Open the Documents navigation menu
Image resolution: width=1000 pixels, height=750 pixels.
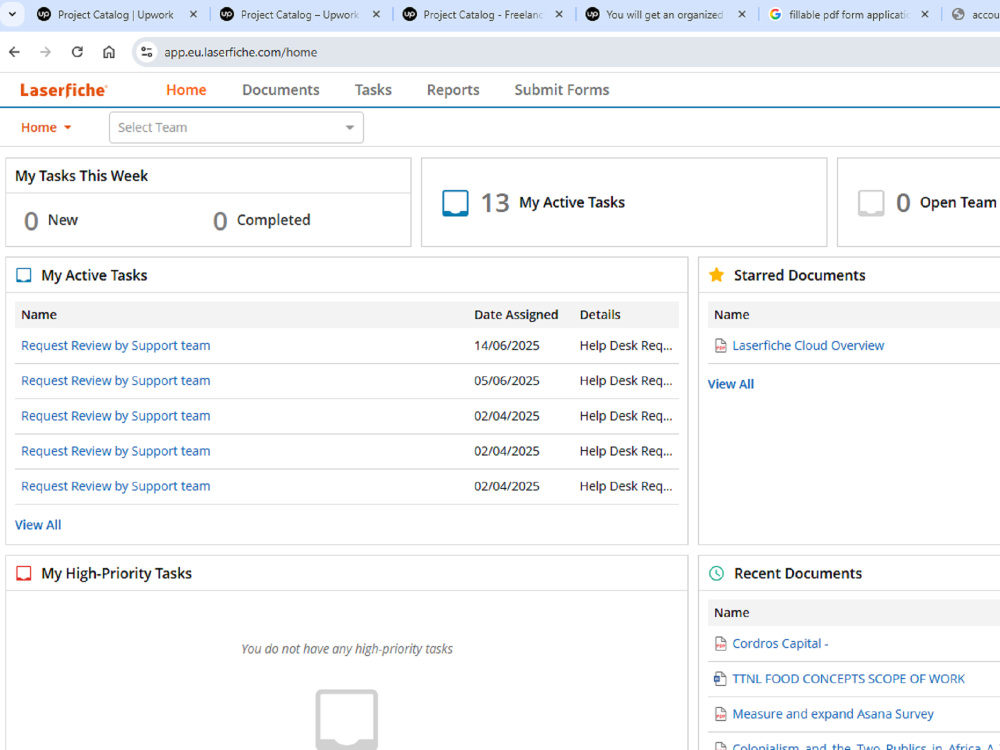coord(281,90)
